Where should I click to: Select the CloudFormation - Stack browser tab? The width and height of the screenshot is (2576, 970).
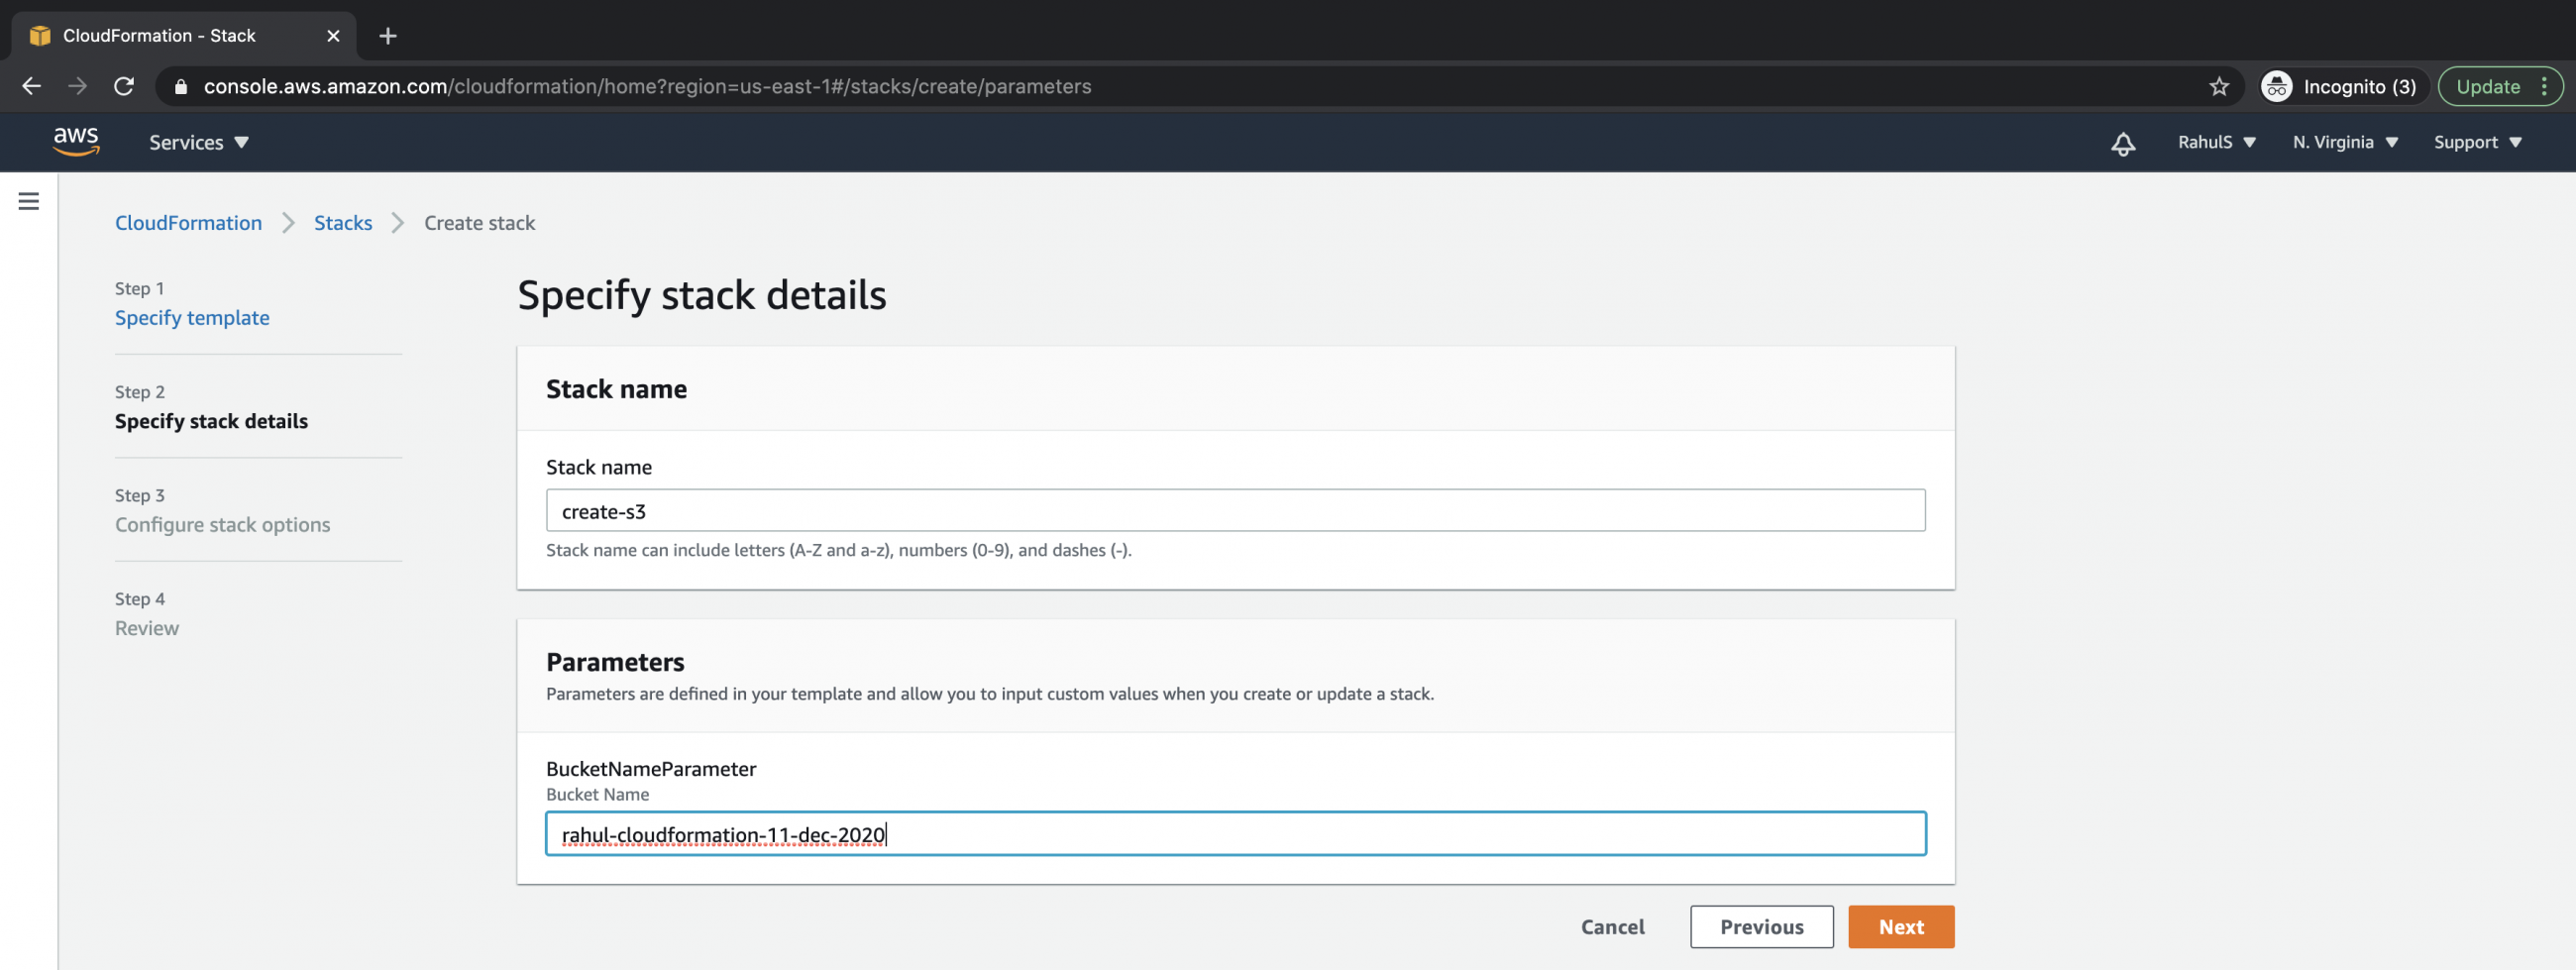pos(183,36)
